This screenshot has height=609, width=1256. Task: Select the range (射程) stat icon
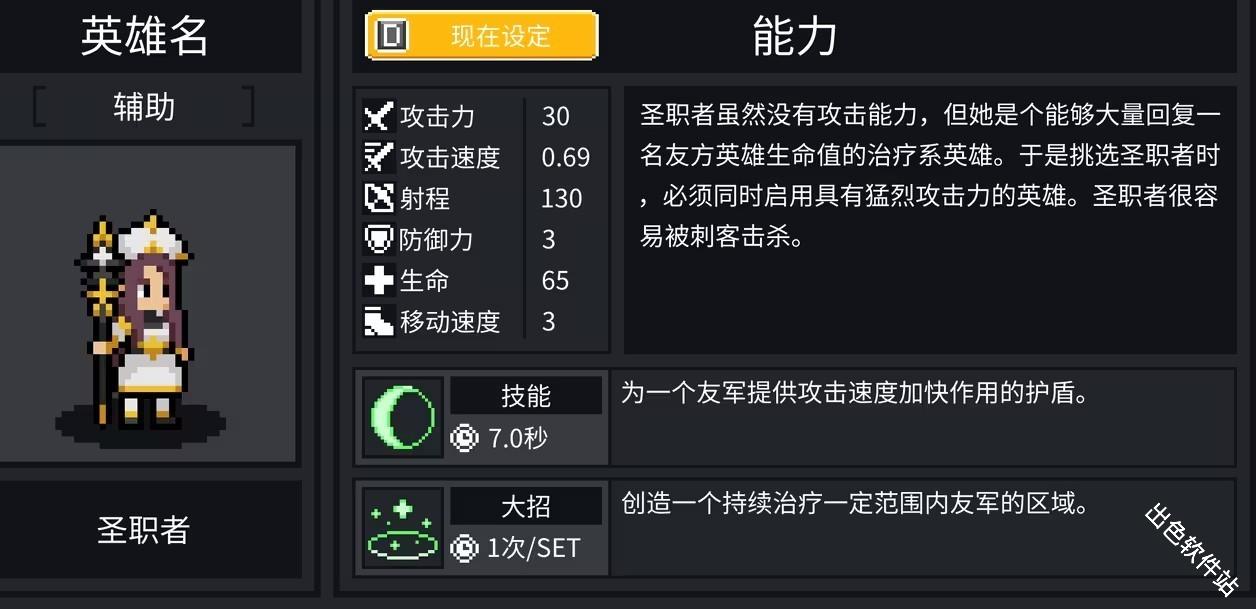click(x=378, y=199)
